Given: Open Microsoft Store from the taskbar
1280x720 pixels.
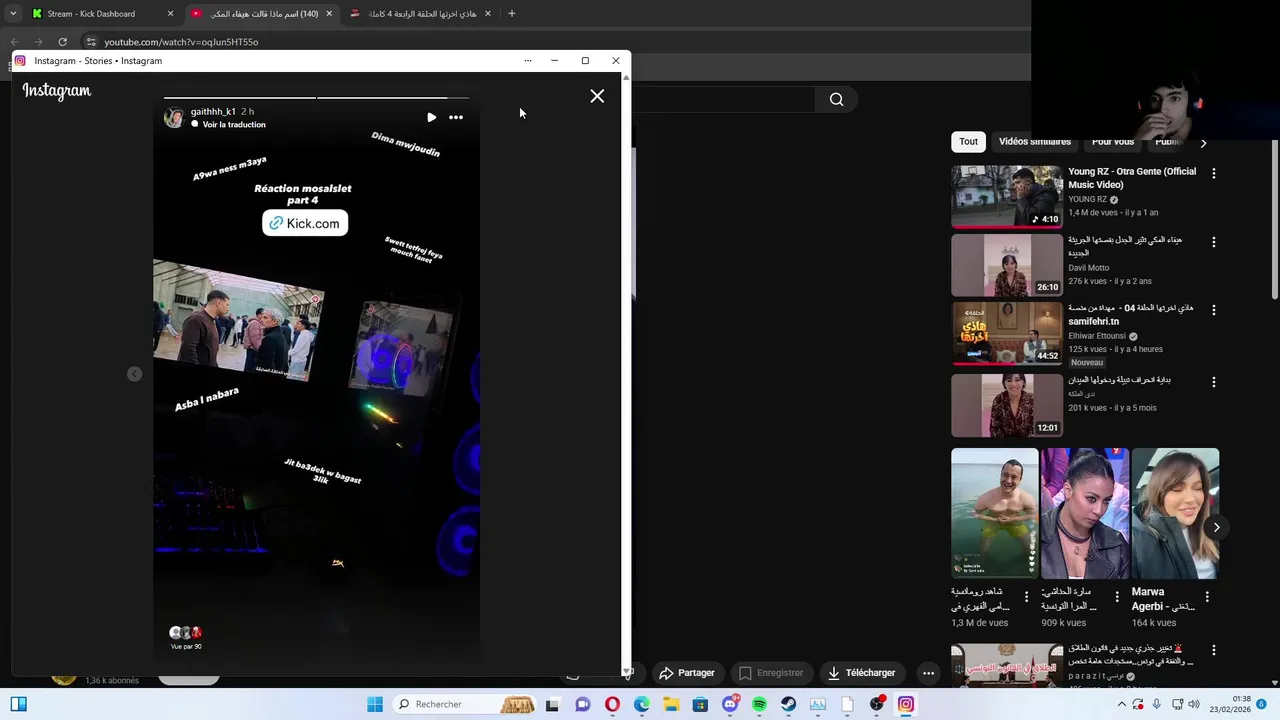Looking at the screenshot, I should [x=700, y=705].
